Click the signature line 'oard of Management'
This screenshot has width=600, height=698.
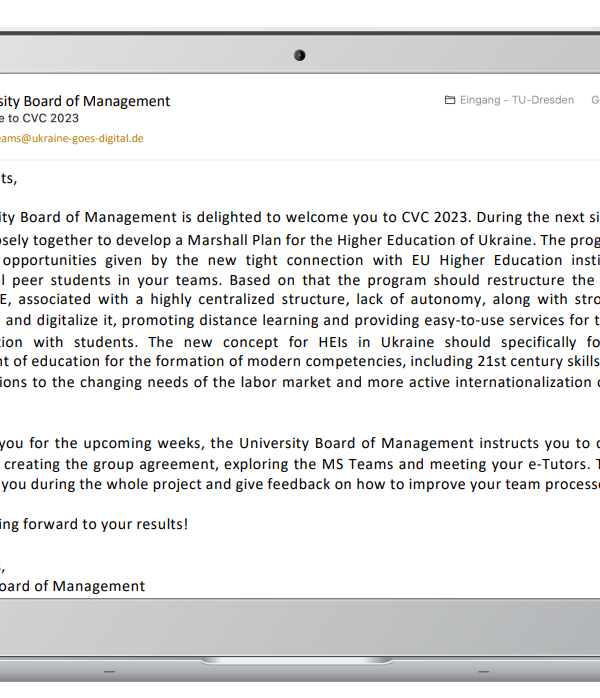pyautogui.click(x=73, y=586)
